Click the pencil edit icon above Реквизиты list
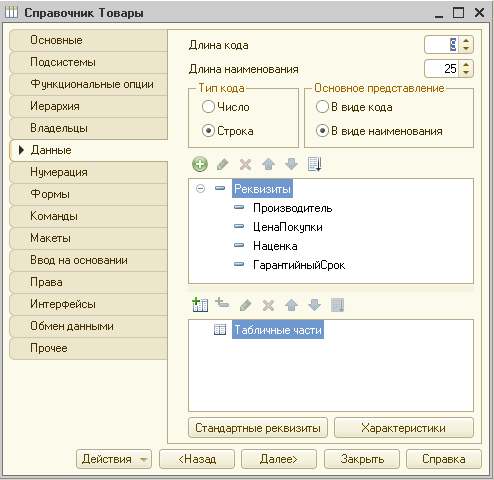This screenshot has height=480, width=494. click(x=223, y=164)
